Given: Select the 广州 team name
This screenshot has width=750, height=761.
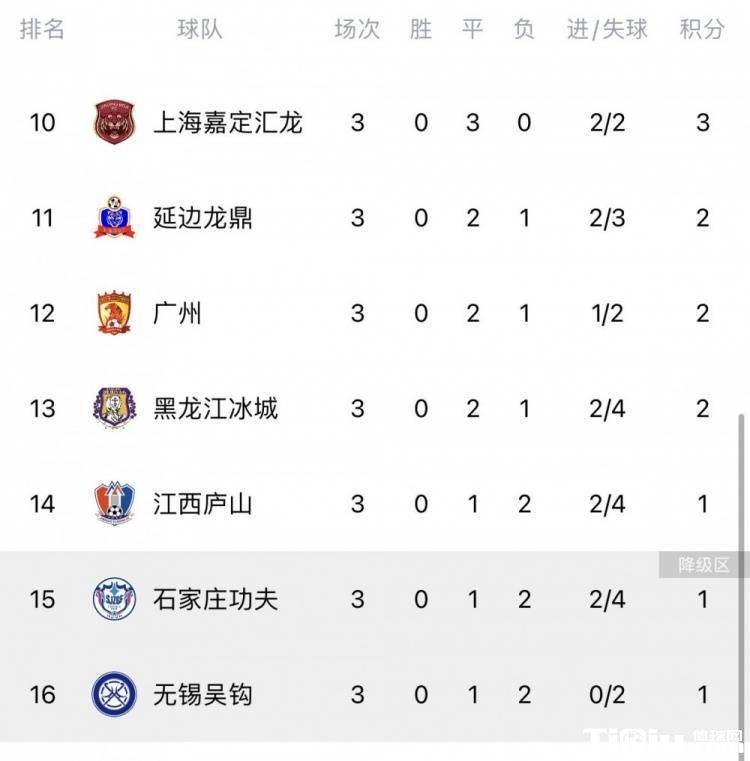Looking at the screenshot, I should click(177, 313).
